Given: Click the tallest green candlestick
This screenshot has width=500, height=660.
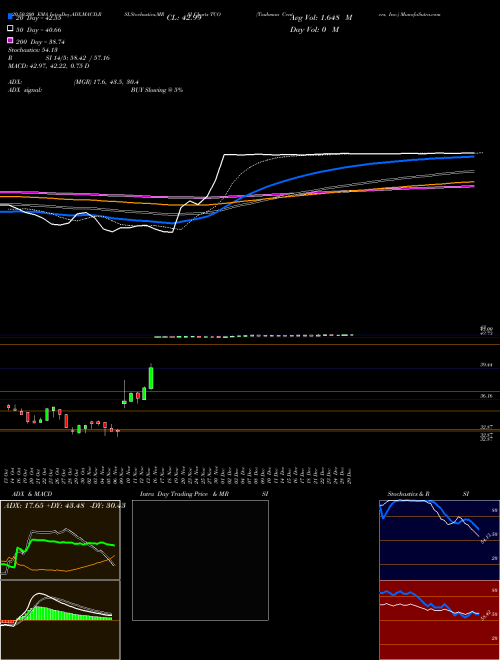Looking at the screenshot, I should pos(151,378).
